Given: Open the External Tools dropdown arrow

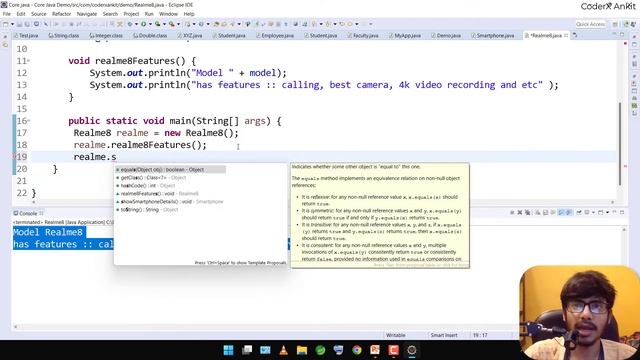Looking at the screenshot, I should click(x=178, y=24).
